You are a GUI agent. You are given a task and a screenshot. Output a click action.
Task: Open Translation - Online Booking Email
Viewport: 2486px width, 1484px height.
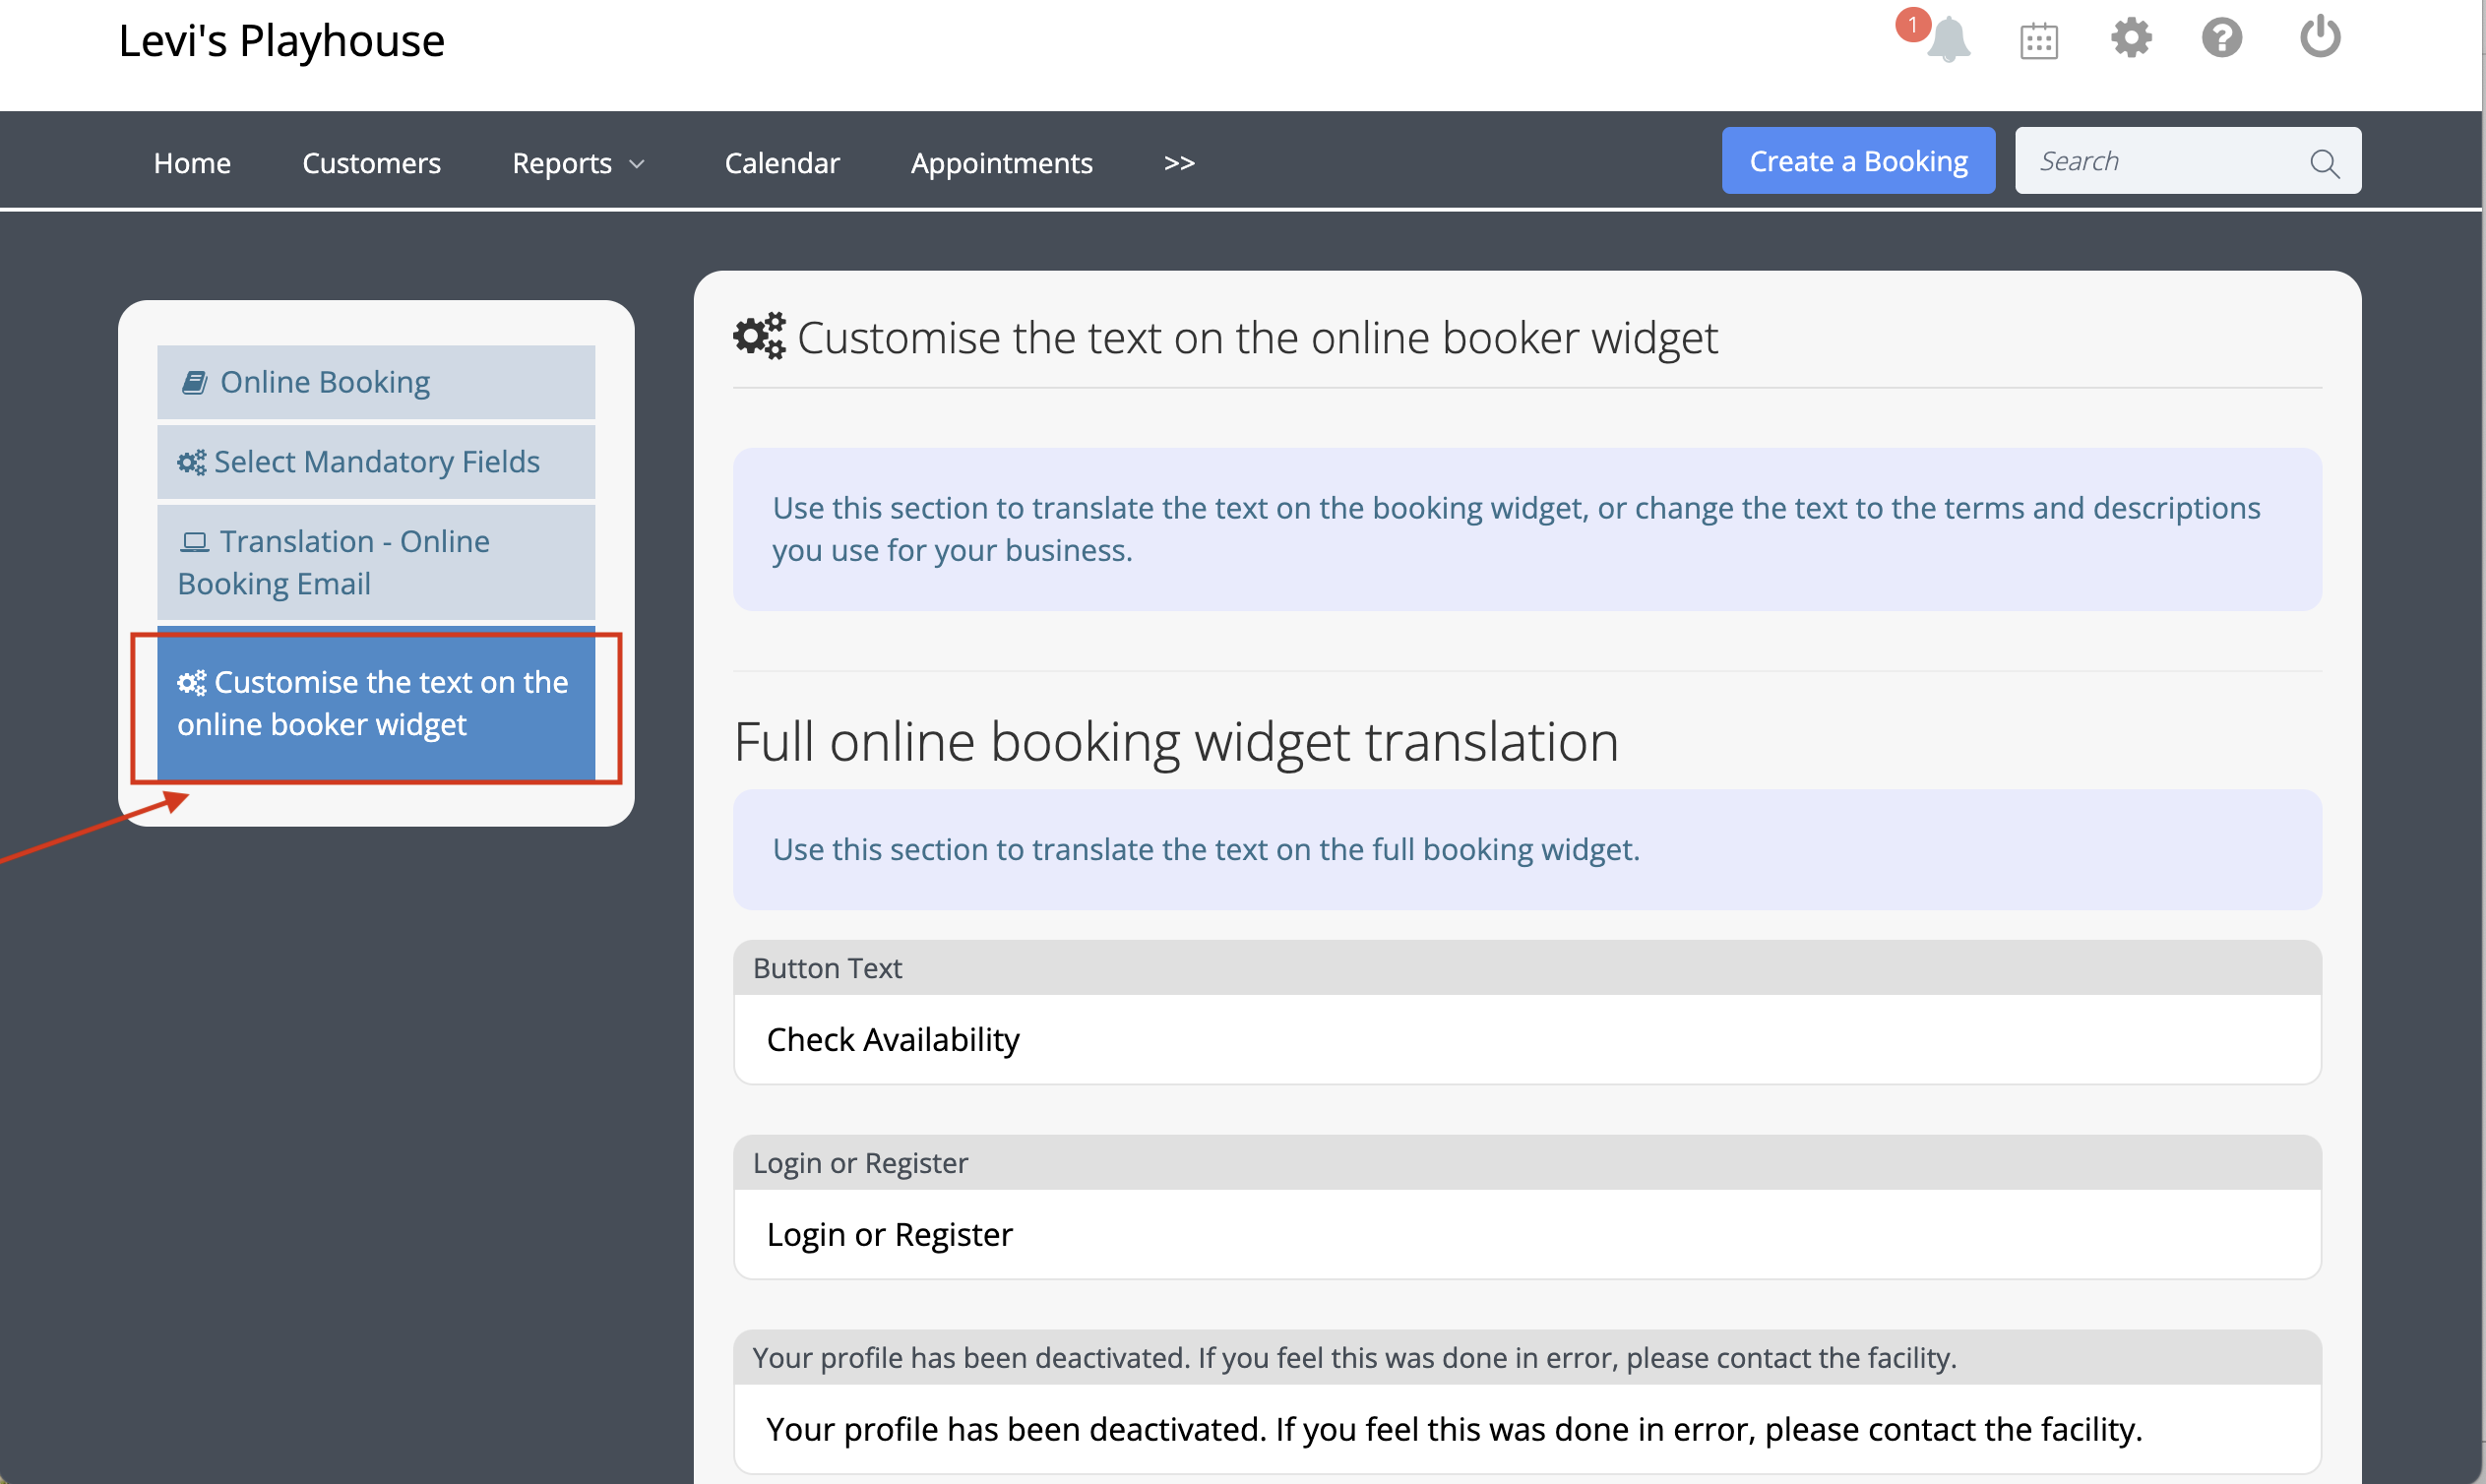(x=376, y=562)
